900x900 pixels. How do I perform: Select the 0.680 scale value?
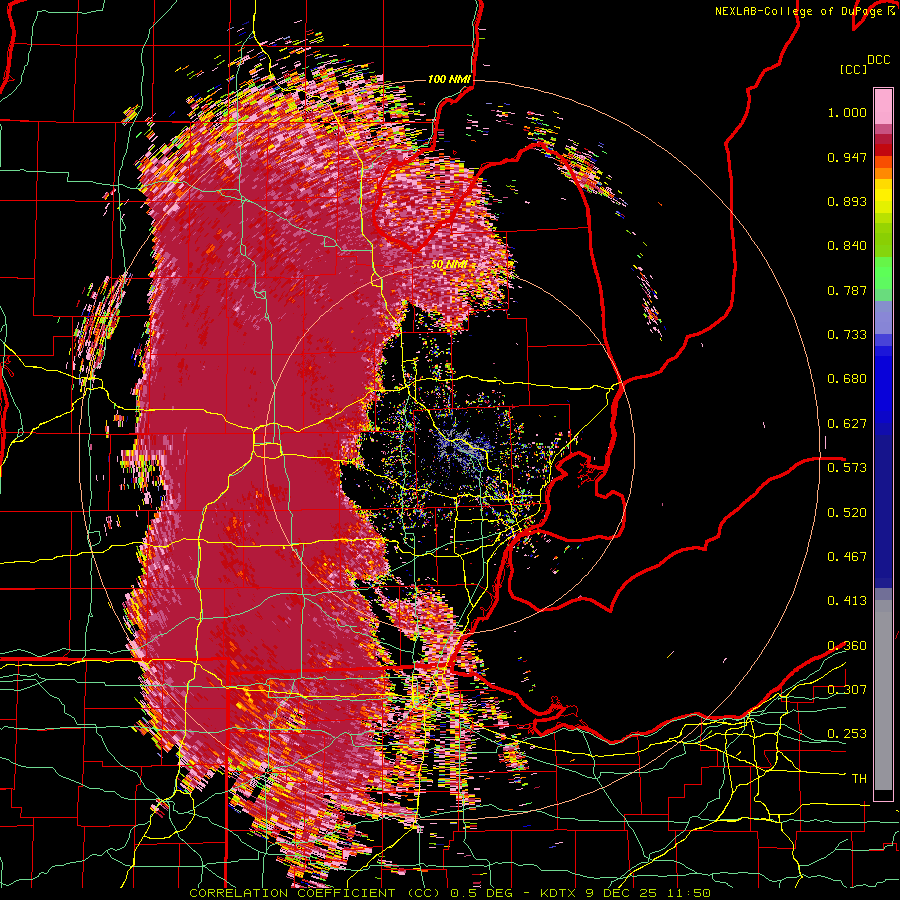[x=847, y=379]
